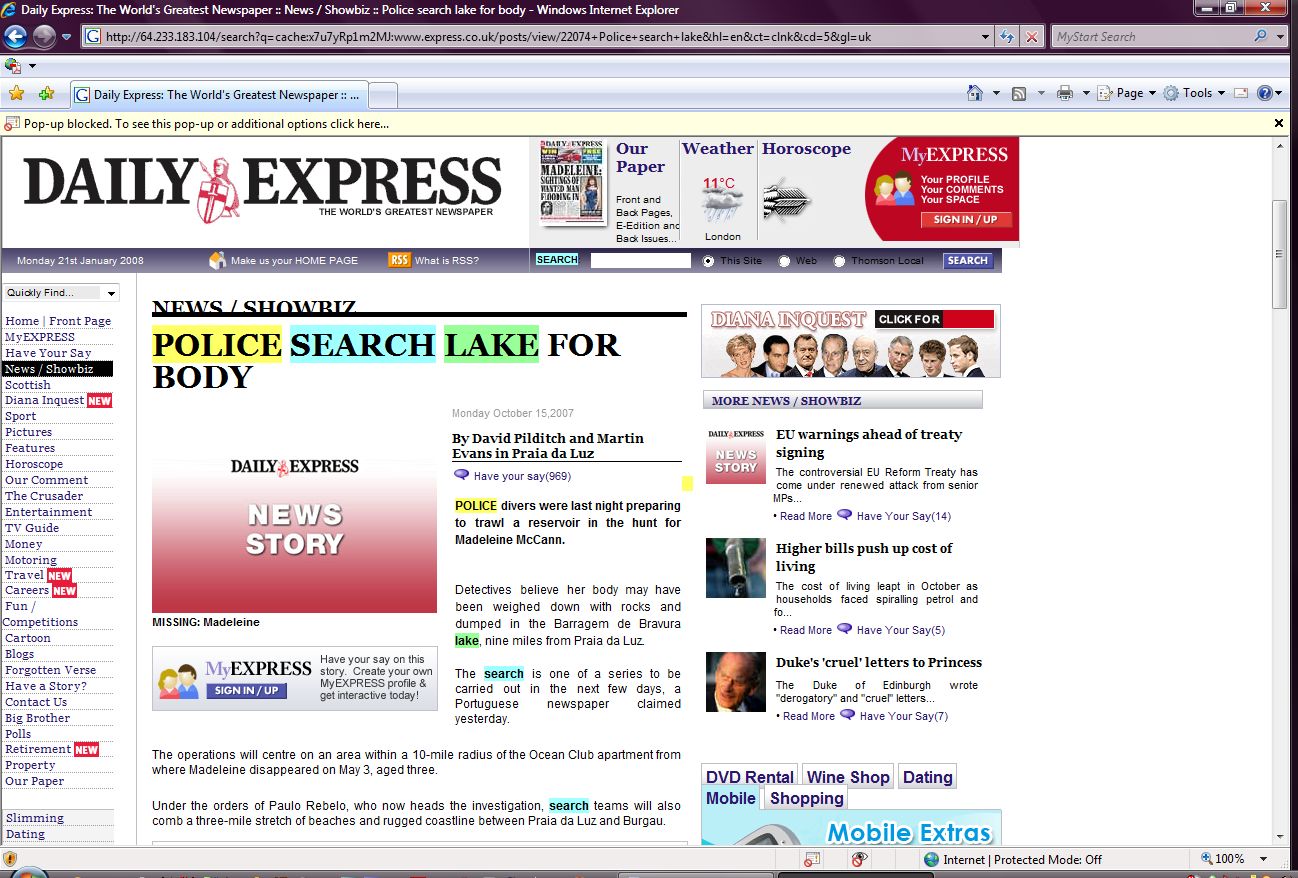The image size is (1298, 878).
Task: Click the browser Back arrow button
Action: [15, 37]
